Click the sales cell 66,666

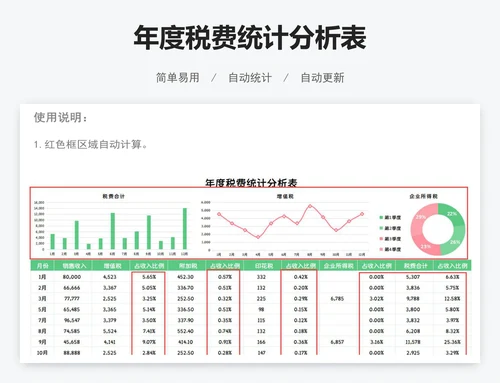pyautogui.click(x=72, y=288)
